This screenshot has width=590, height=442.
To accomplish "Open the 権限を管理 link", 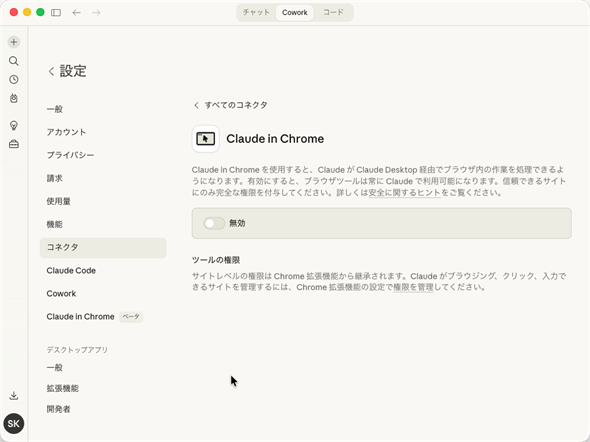I will (x=413, y=287).
